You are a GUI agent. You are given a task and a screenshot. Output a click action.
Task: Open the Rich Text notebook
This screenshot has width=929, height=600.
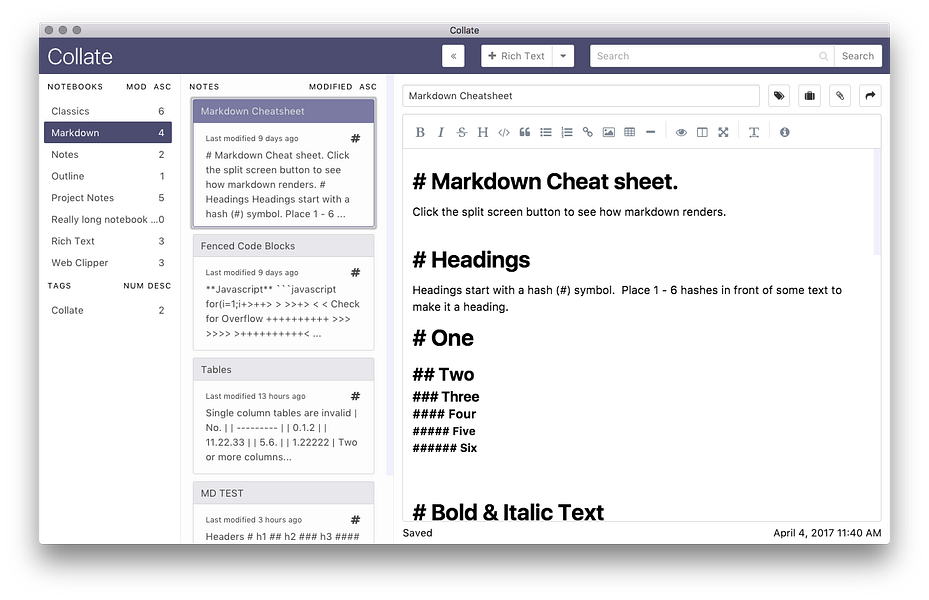[108, 241]
